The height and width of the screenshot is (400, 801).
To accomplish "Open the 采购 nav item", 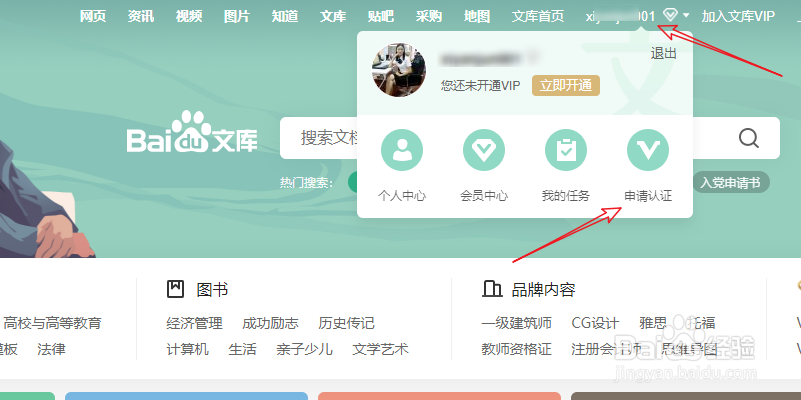I will tap(429, 16).
